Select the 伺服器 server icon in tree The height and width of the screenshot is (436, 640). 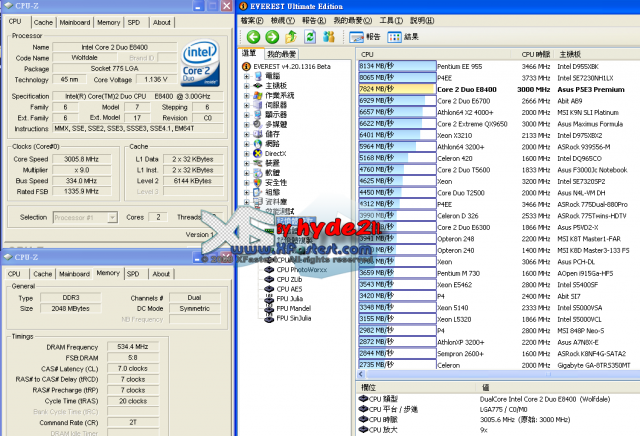[258, 105]
